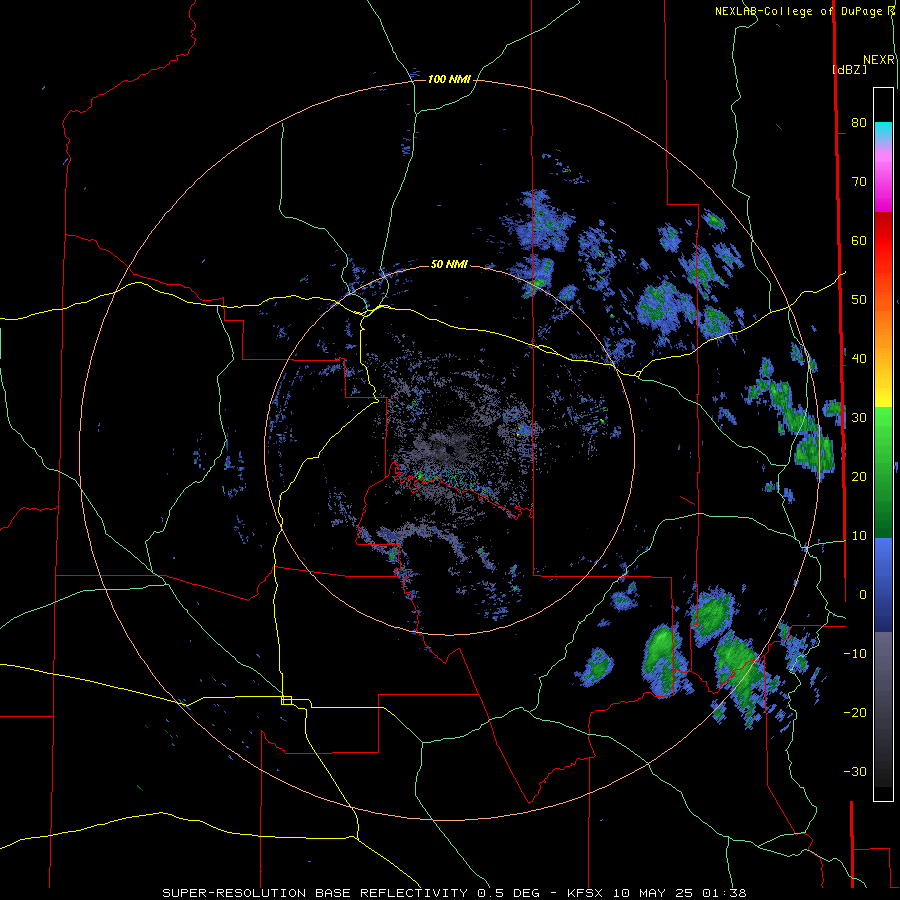The image size is (900, 900).
Task: Select the 0 value on the dBZ scale
Action: click(x=863, y=595)
